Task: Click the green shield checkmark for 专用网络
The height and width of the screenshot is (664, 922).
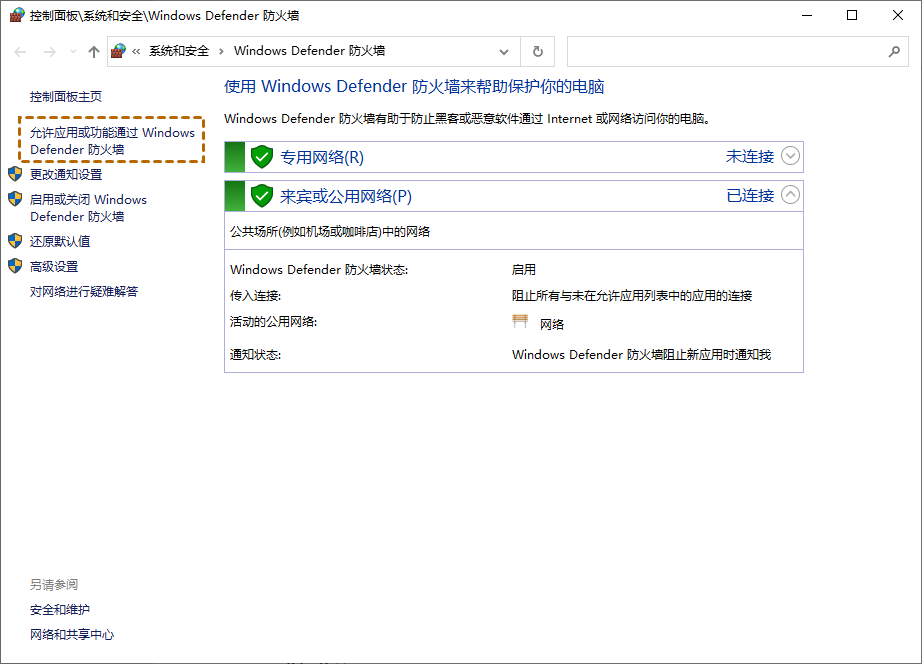Action: click(261, 156)
